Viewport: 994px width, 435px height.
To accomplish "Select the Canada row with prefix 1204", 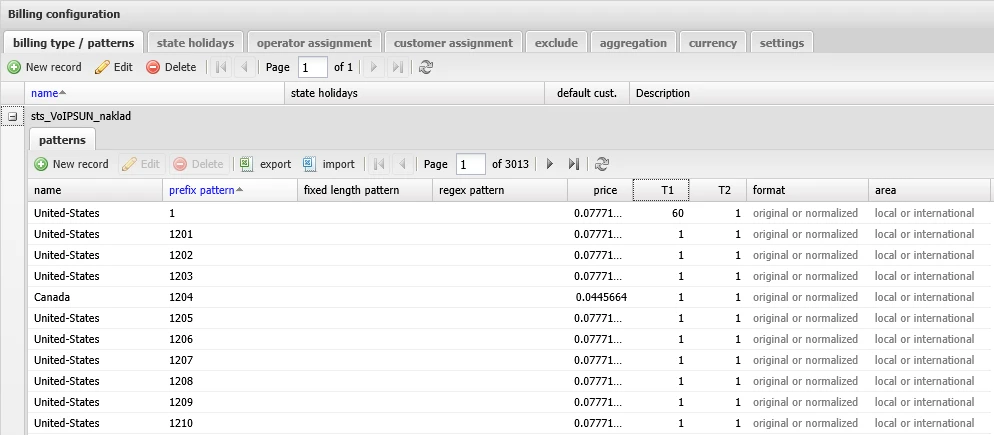I will [508, 297].
